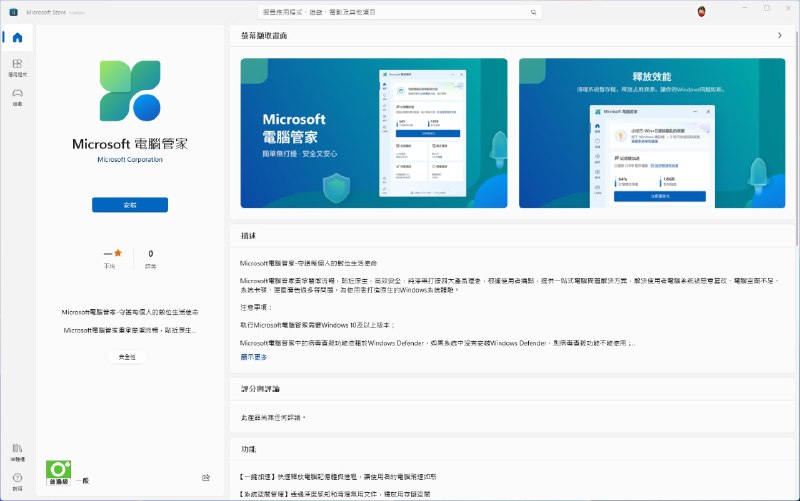Open the Help icon in the sidebar
Viewport: 800px width, 501px height.
17,481
